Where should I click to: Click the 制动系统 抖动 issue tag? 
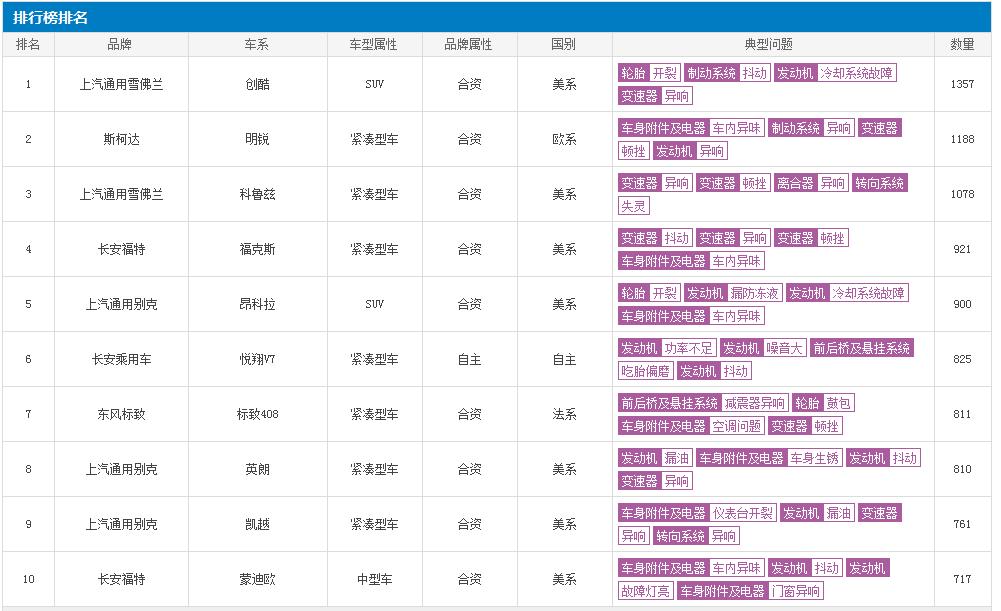tap(727, 73)
